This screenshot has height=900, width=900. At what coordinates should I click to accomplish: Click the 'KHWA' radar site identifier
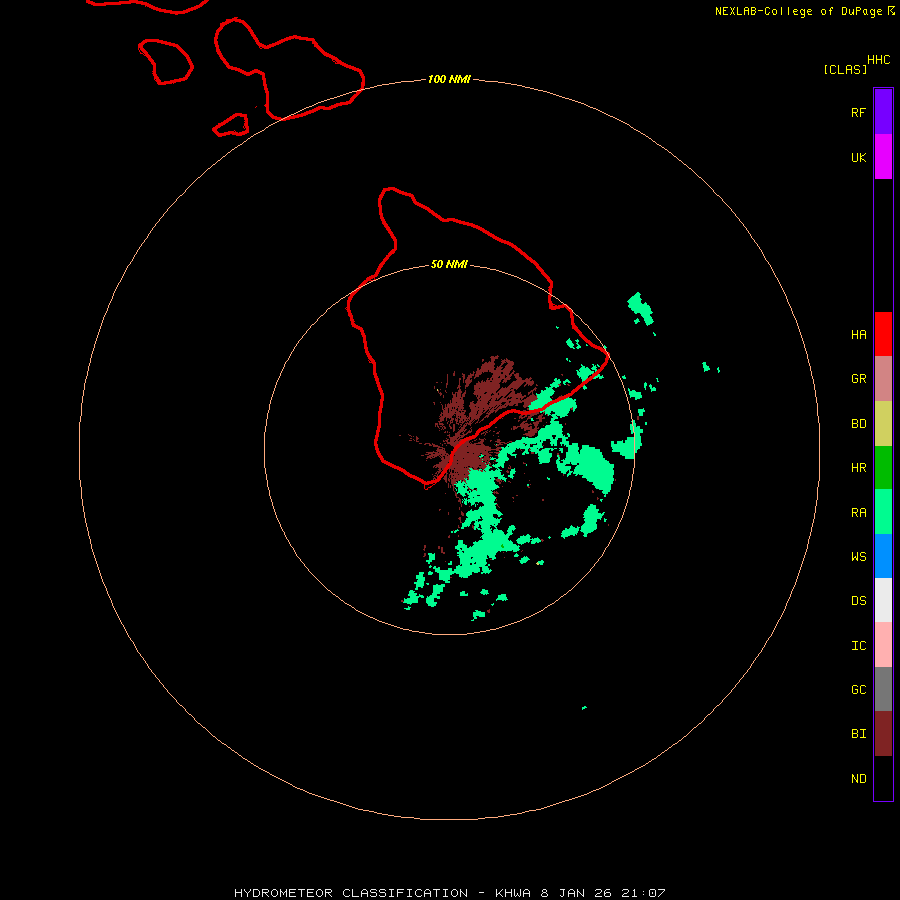[x=513, y=893]
